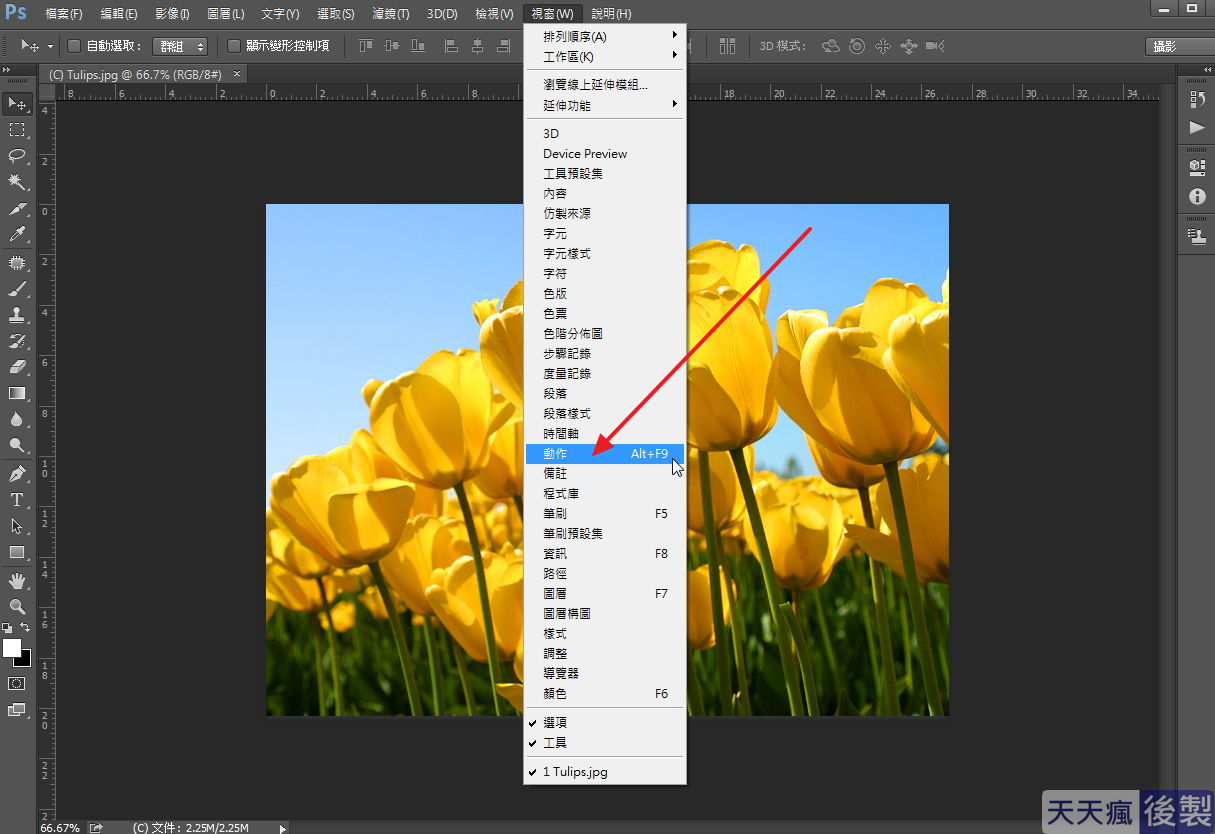Image resolution: width=1215 pixels, height=834 pixels.
Task: Open the Move tool preset picker arrow
Action: (x=50, y=47)
